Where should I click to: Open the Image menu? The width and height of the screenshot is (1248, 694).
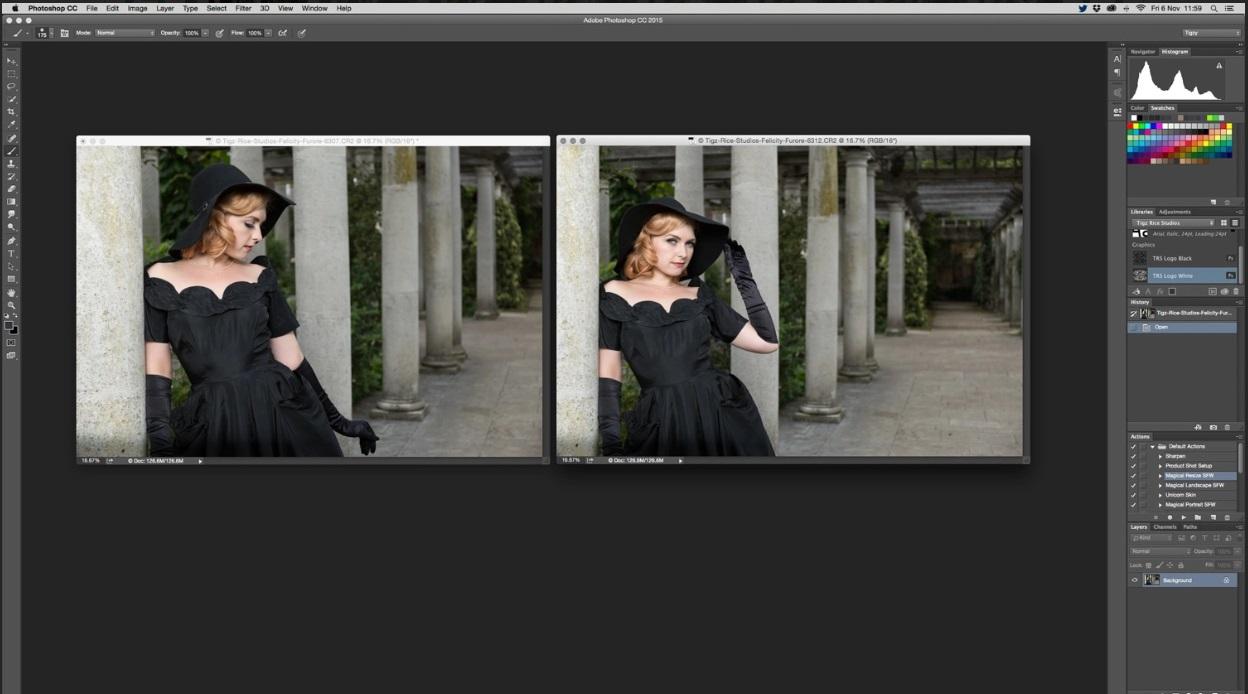pos(137,8)
